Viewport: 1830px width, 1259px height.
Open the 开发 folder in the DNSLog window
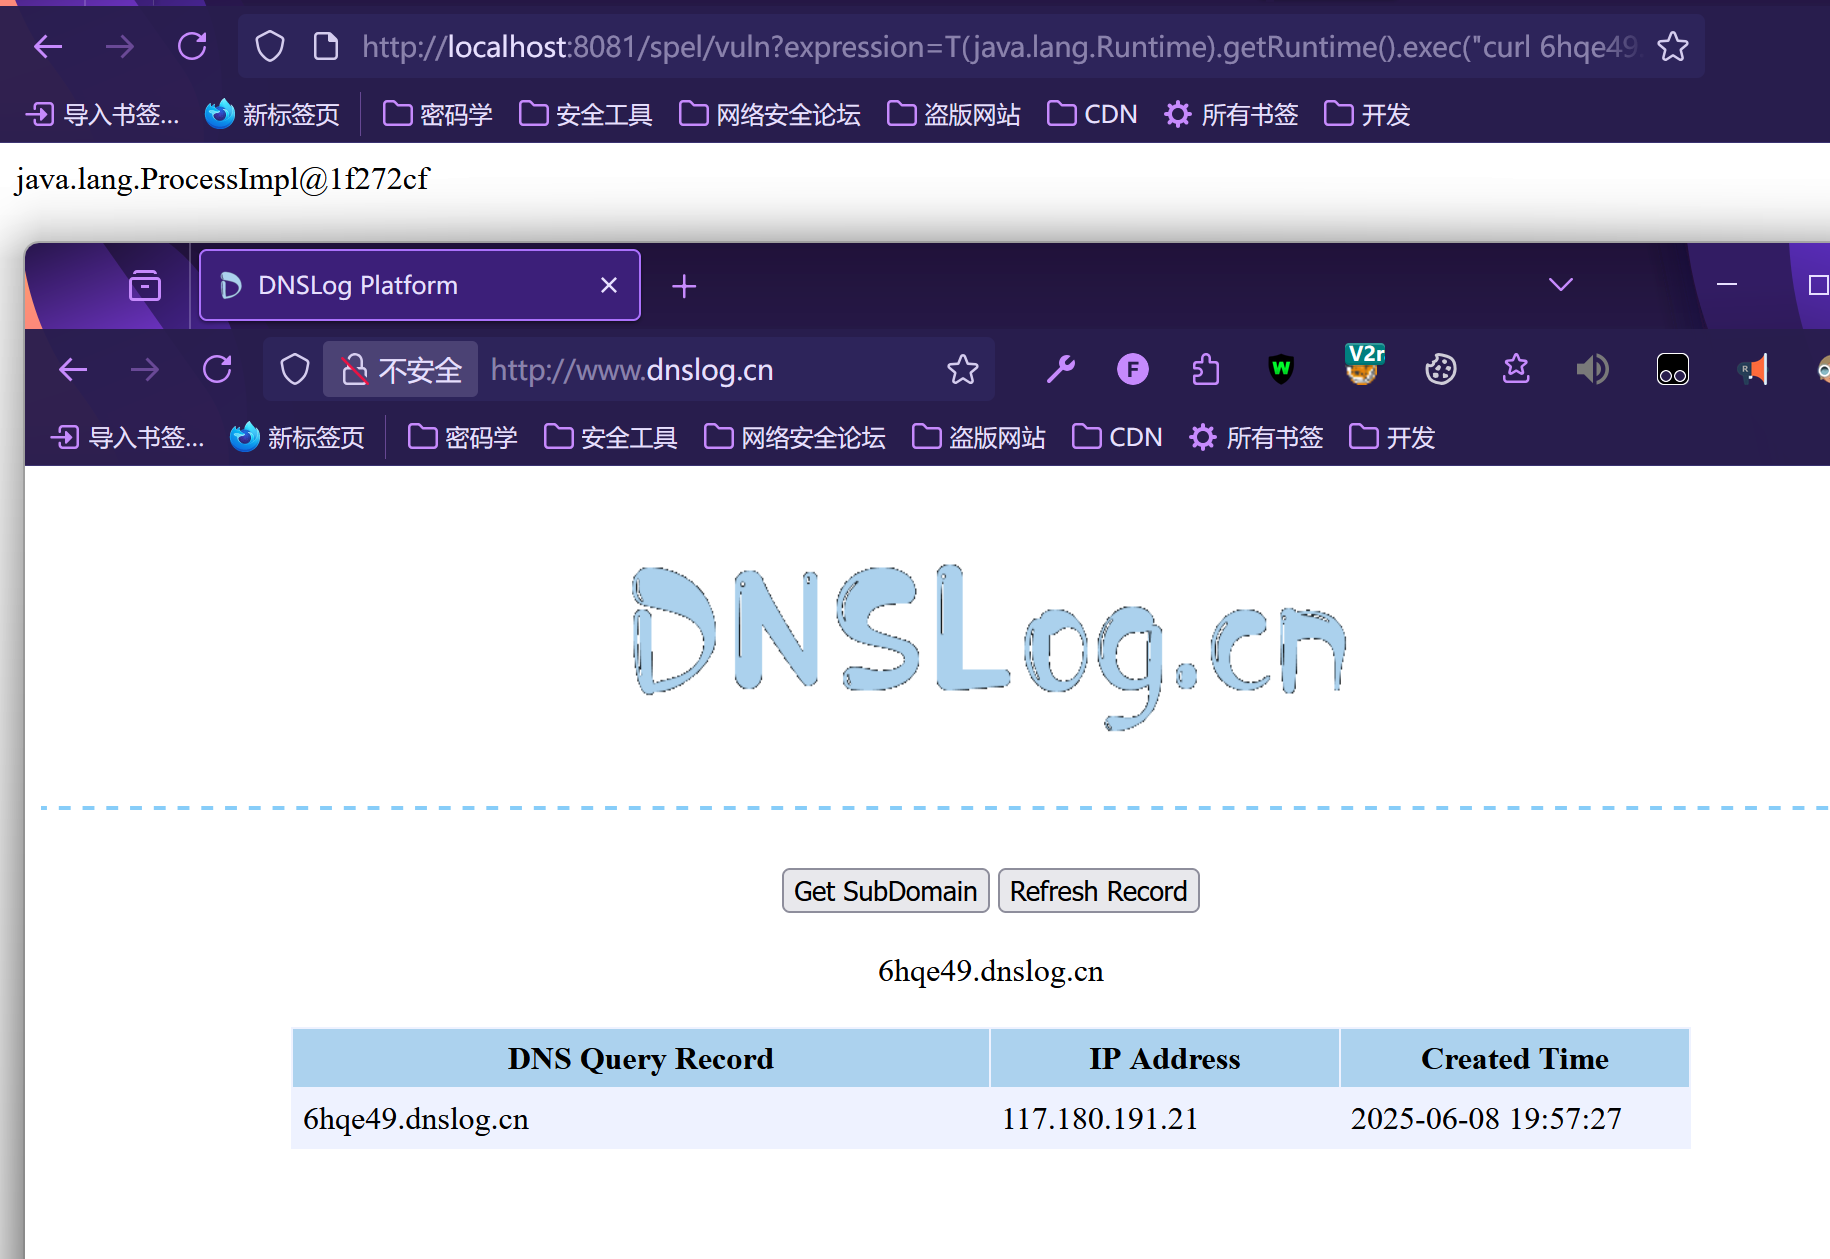coord(1392,437)
